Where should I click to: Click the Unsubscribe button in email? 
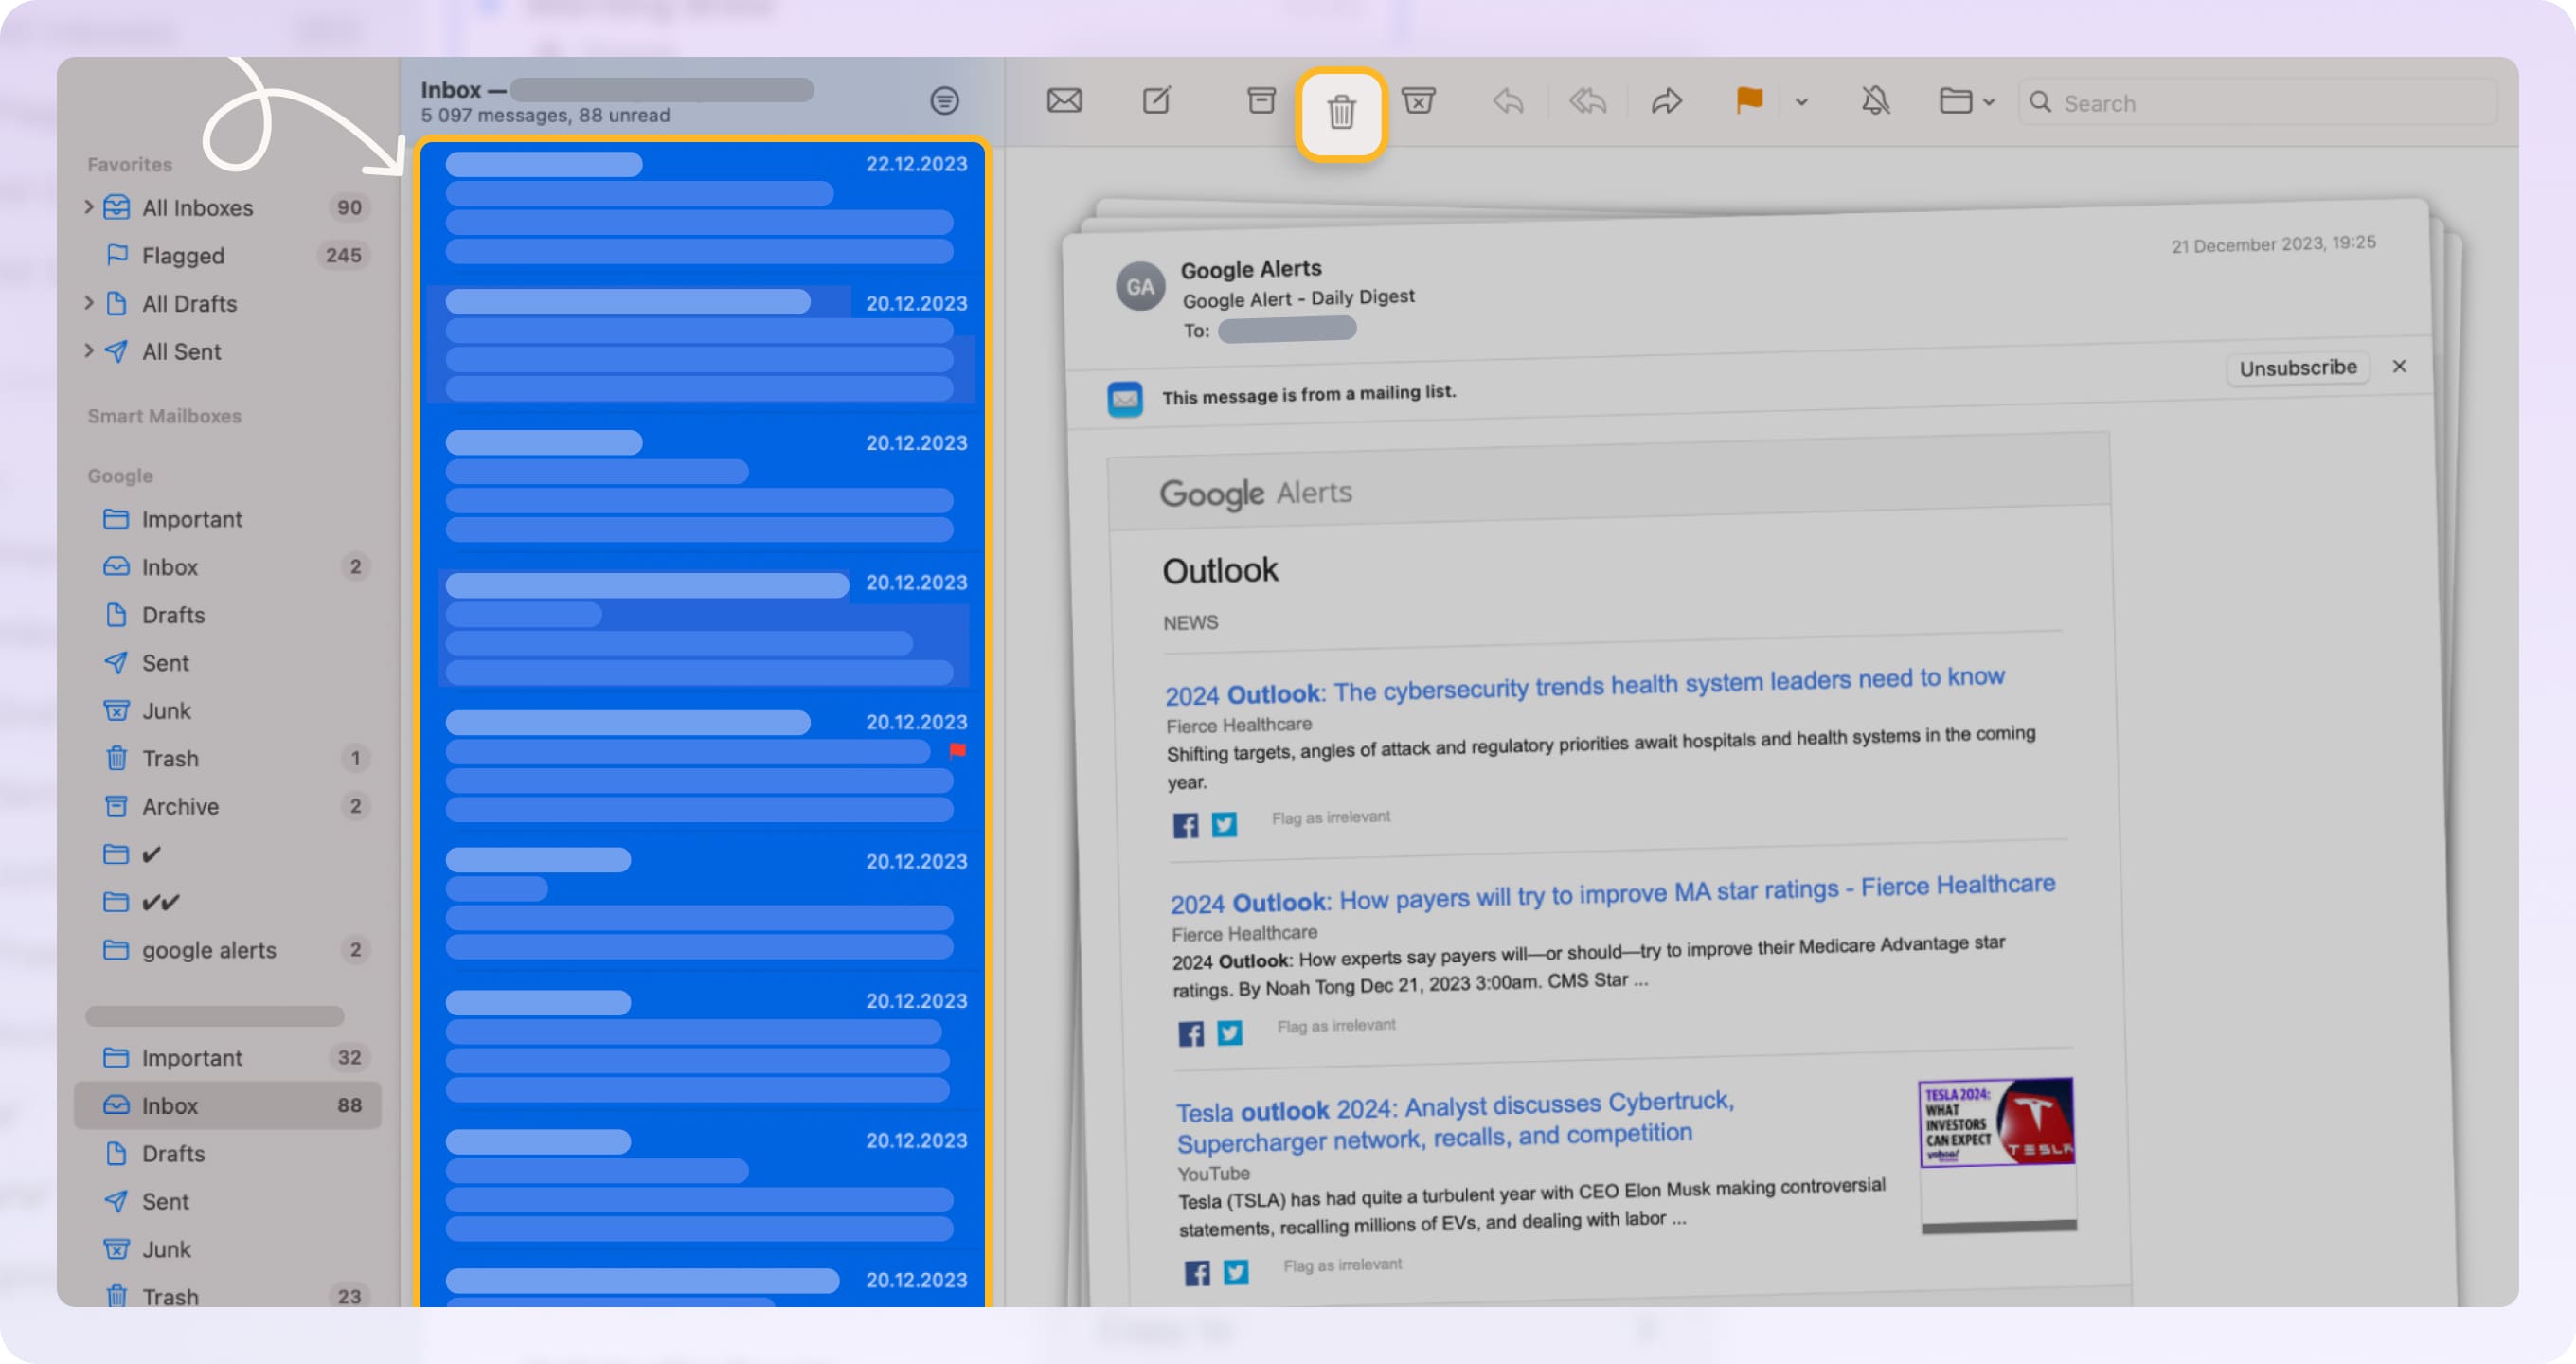coord(2297,367)
